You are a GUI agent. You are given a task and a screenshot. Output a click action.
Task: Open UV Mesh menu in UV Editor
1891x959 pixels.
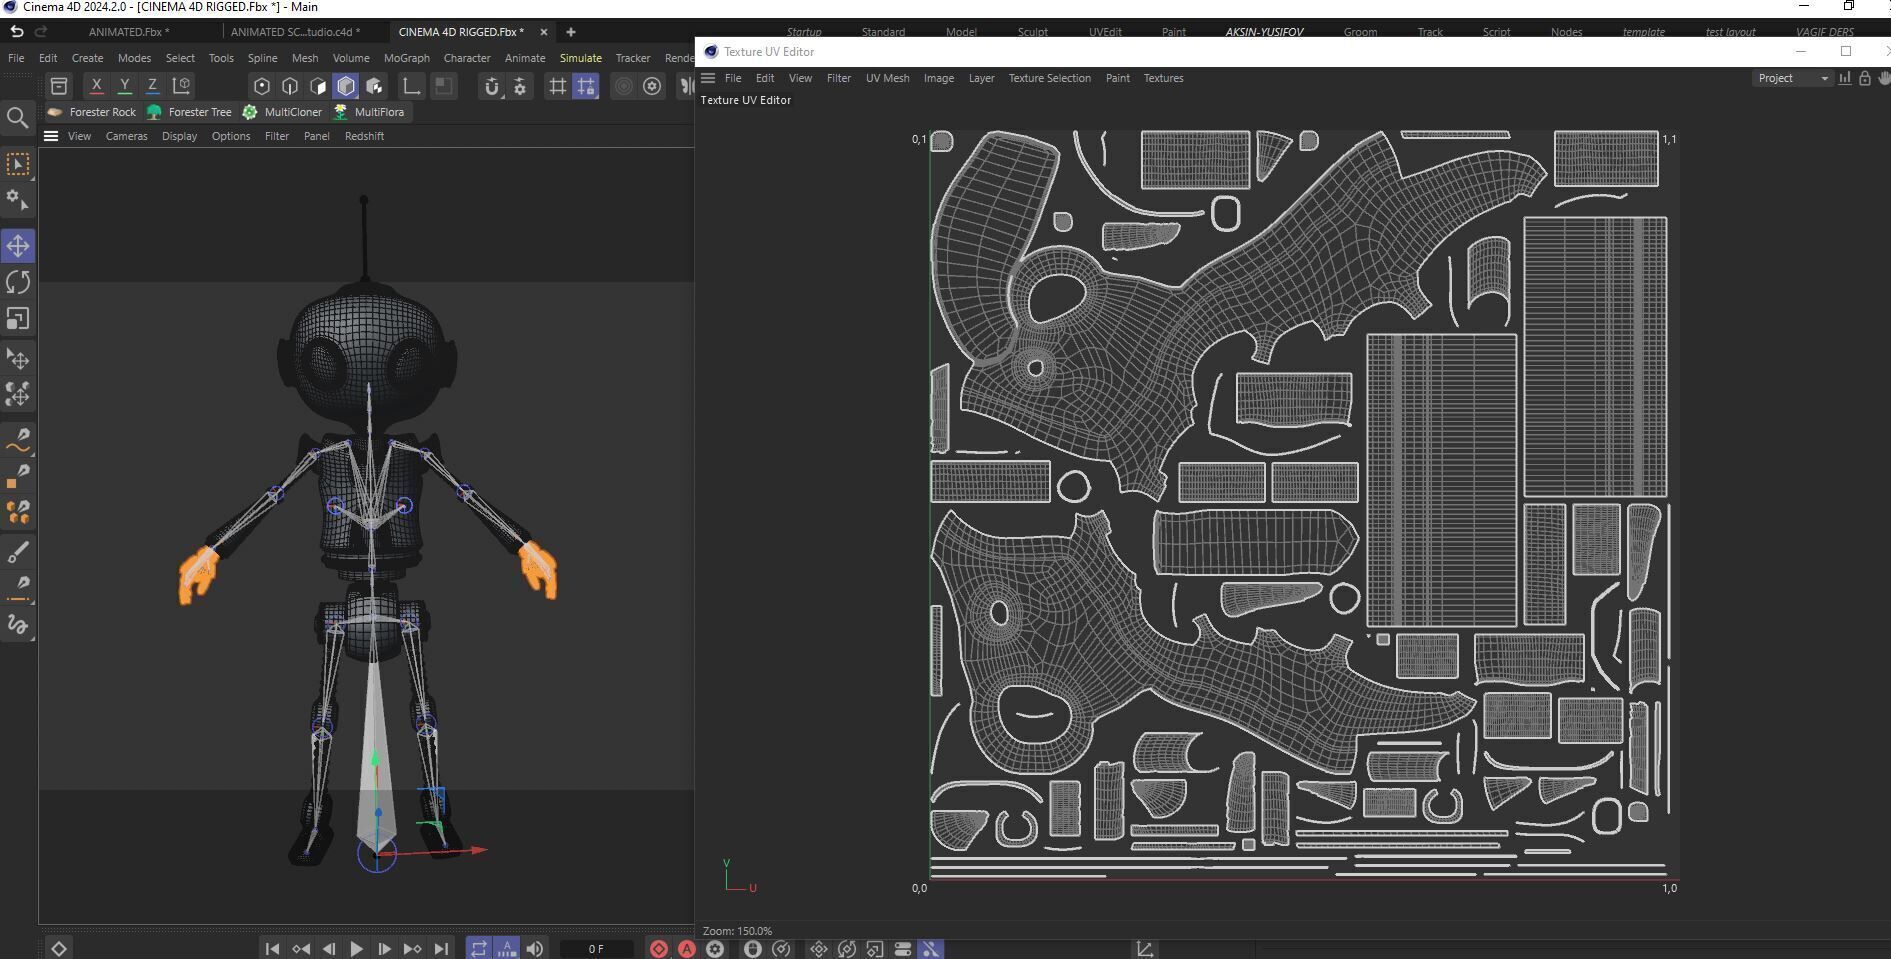coord(888,78)
